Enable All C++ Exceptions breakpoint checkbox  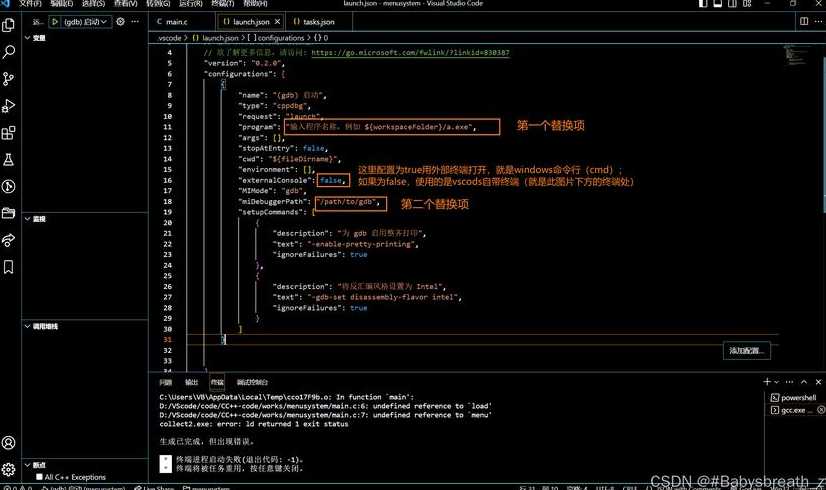pos(39,477)
